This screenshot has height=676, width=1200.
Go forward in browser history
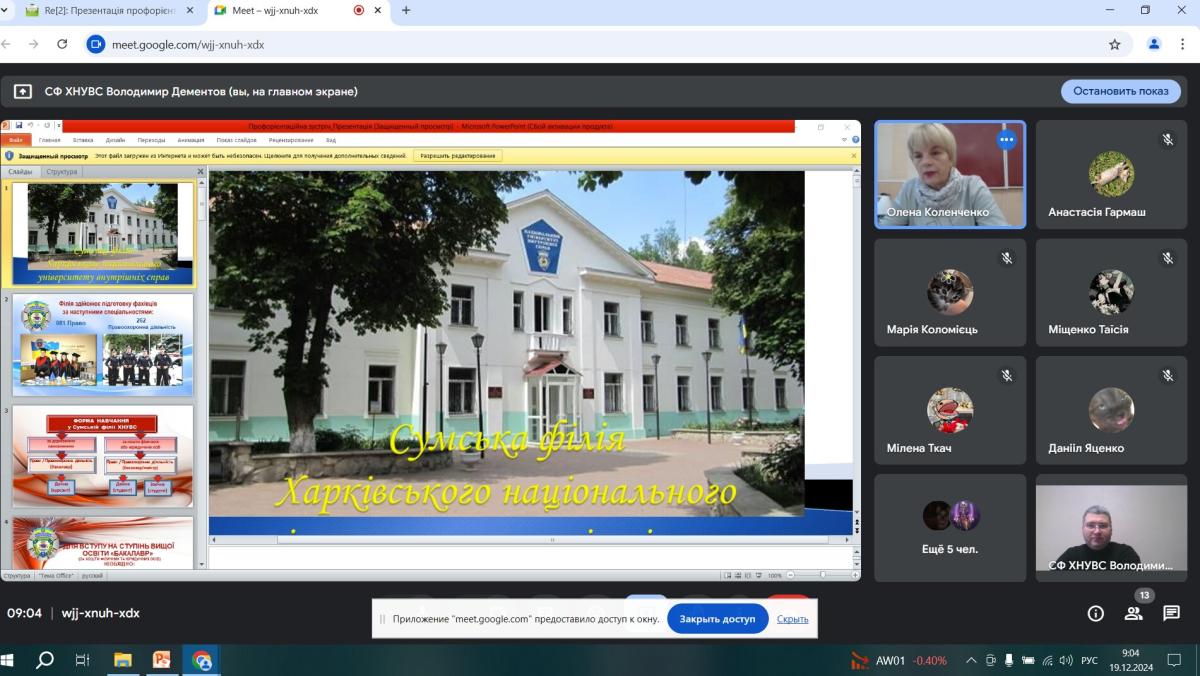tap(35, 44)
